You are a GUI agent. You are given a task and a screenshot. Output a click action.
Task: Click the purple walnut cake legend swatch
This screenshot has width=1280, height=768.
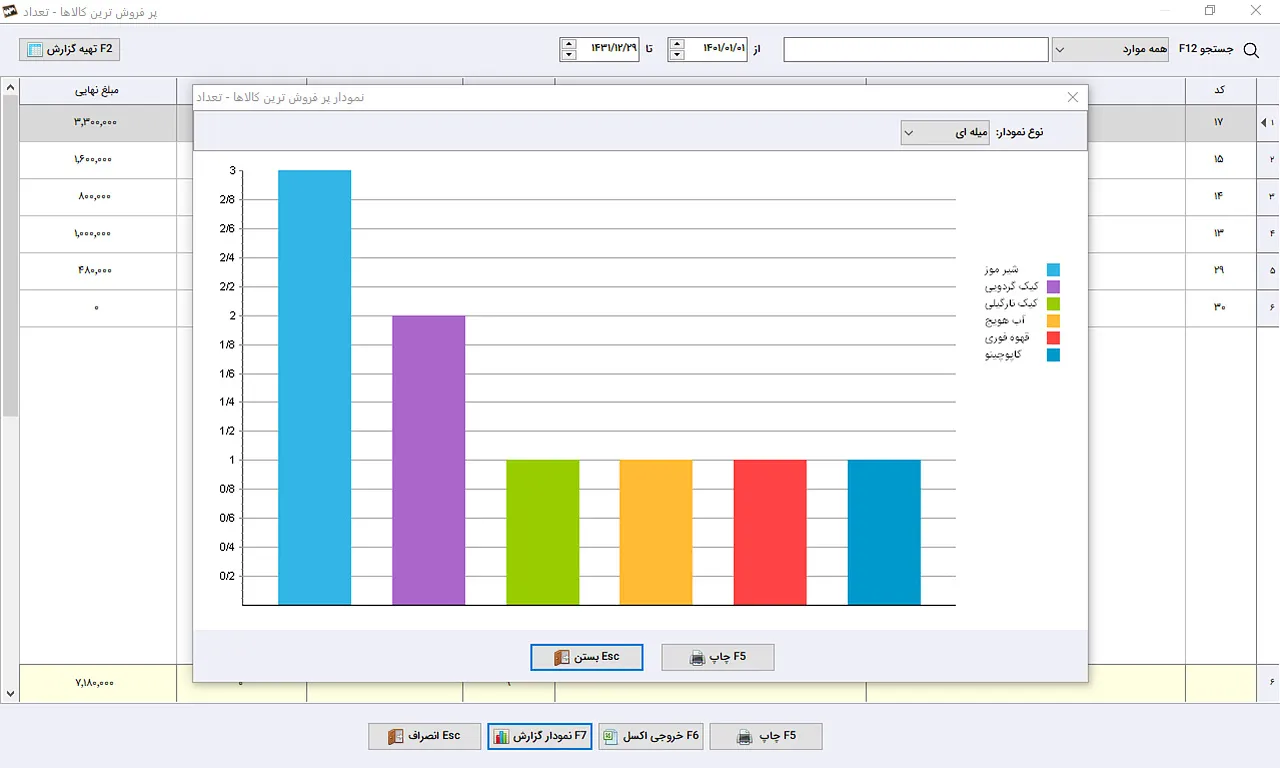(1053, 287)
